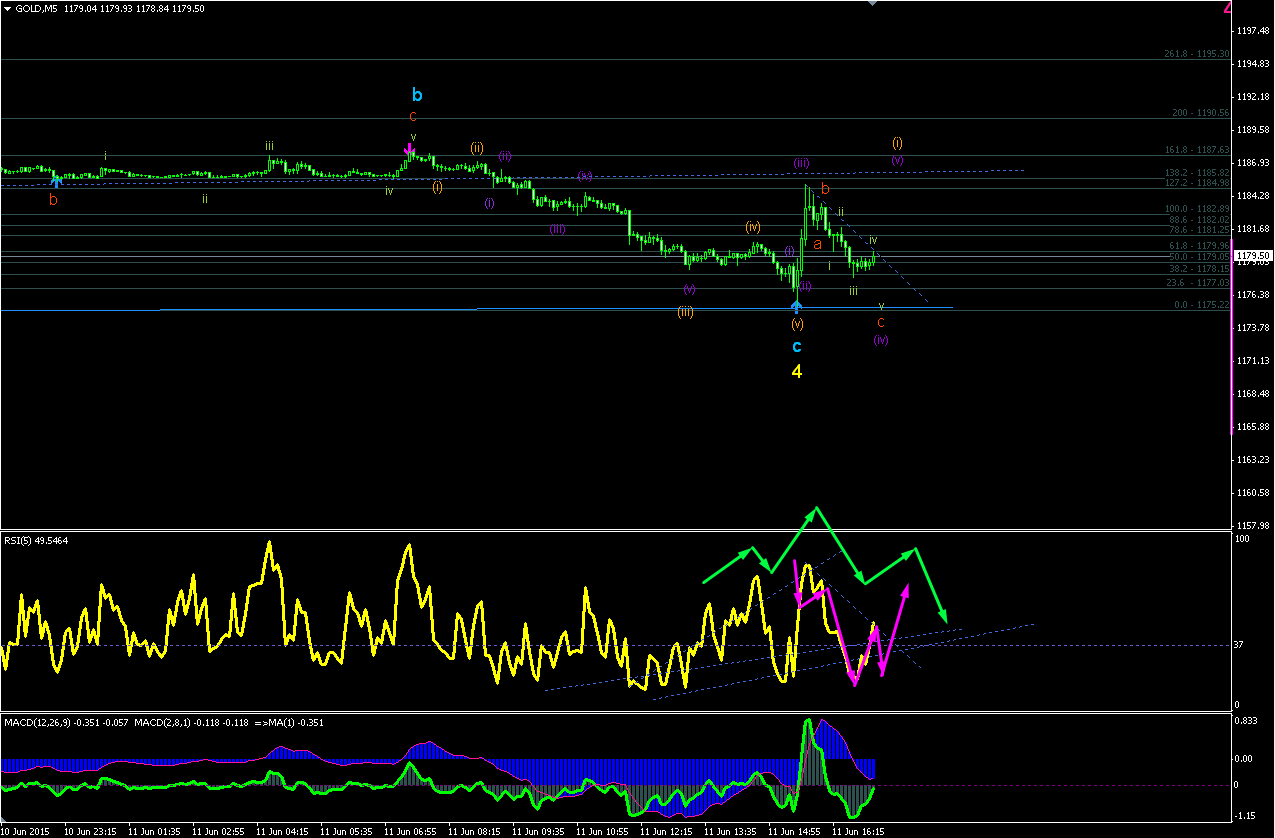This screenshot has width=1275, height=838.
Task: Select the orange '(iv)' wave label
Action: [753, 227]
